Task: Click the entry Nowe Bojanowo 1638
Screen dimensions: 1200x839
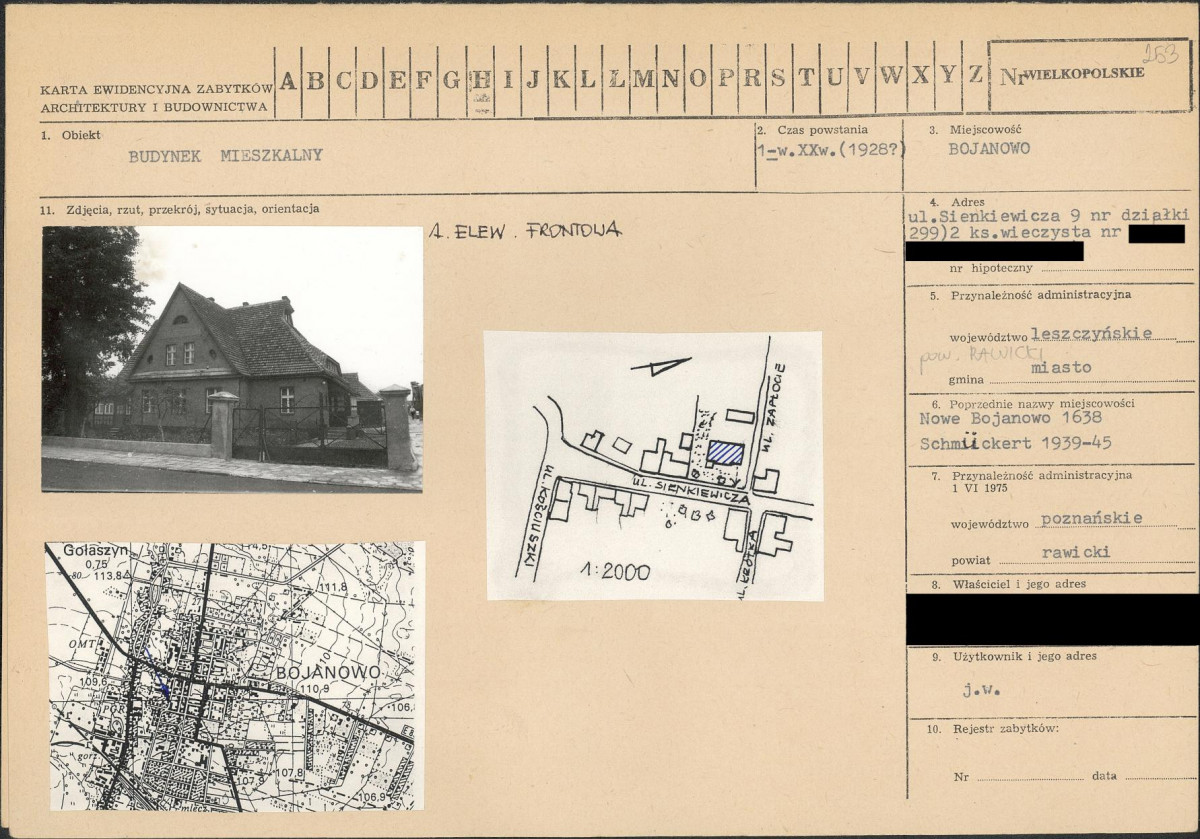Action: [x=1011, y=420]
